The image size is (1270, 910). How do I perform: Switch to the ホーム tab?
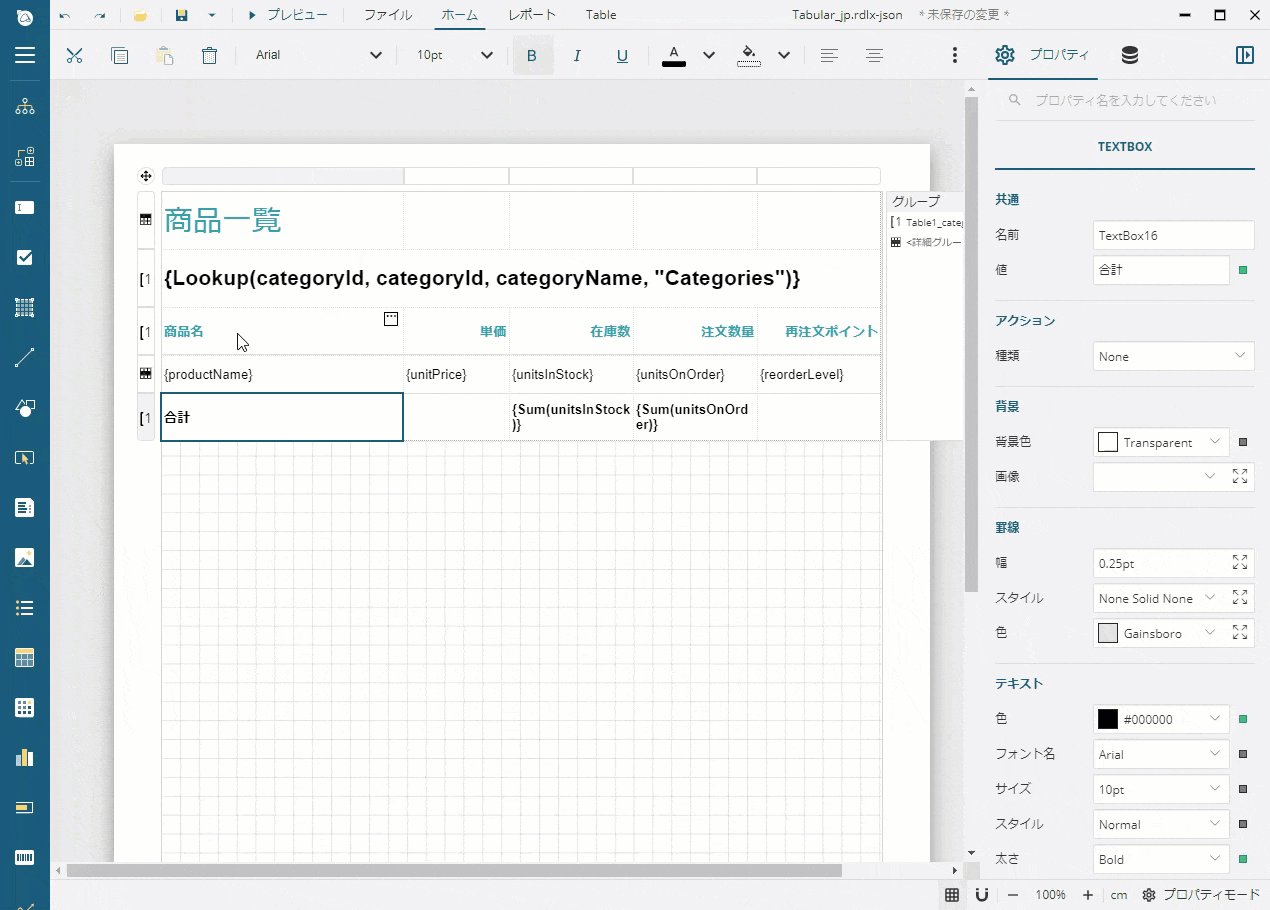460,15
